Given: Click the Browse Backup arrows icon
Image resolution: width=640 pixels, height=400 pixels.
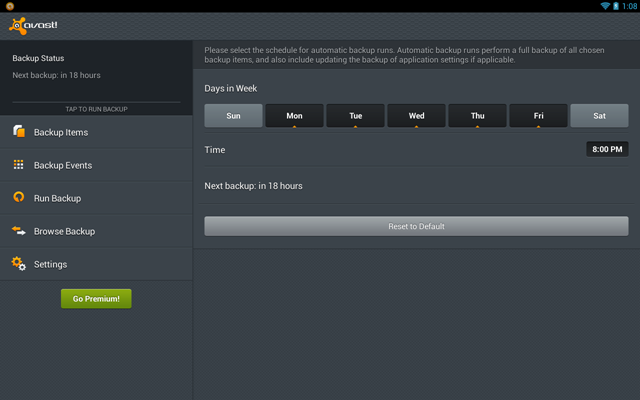Looking at the screenshot, I should (19, 231).
